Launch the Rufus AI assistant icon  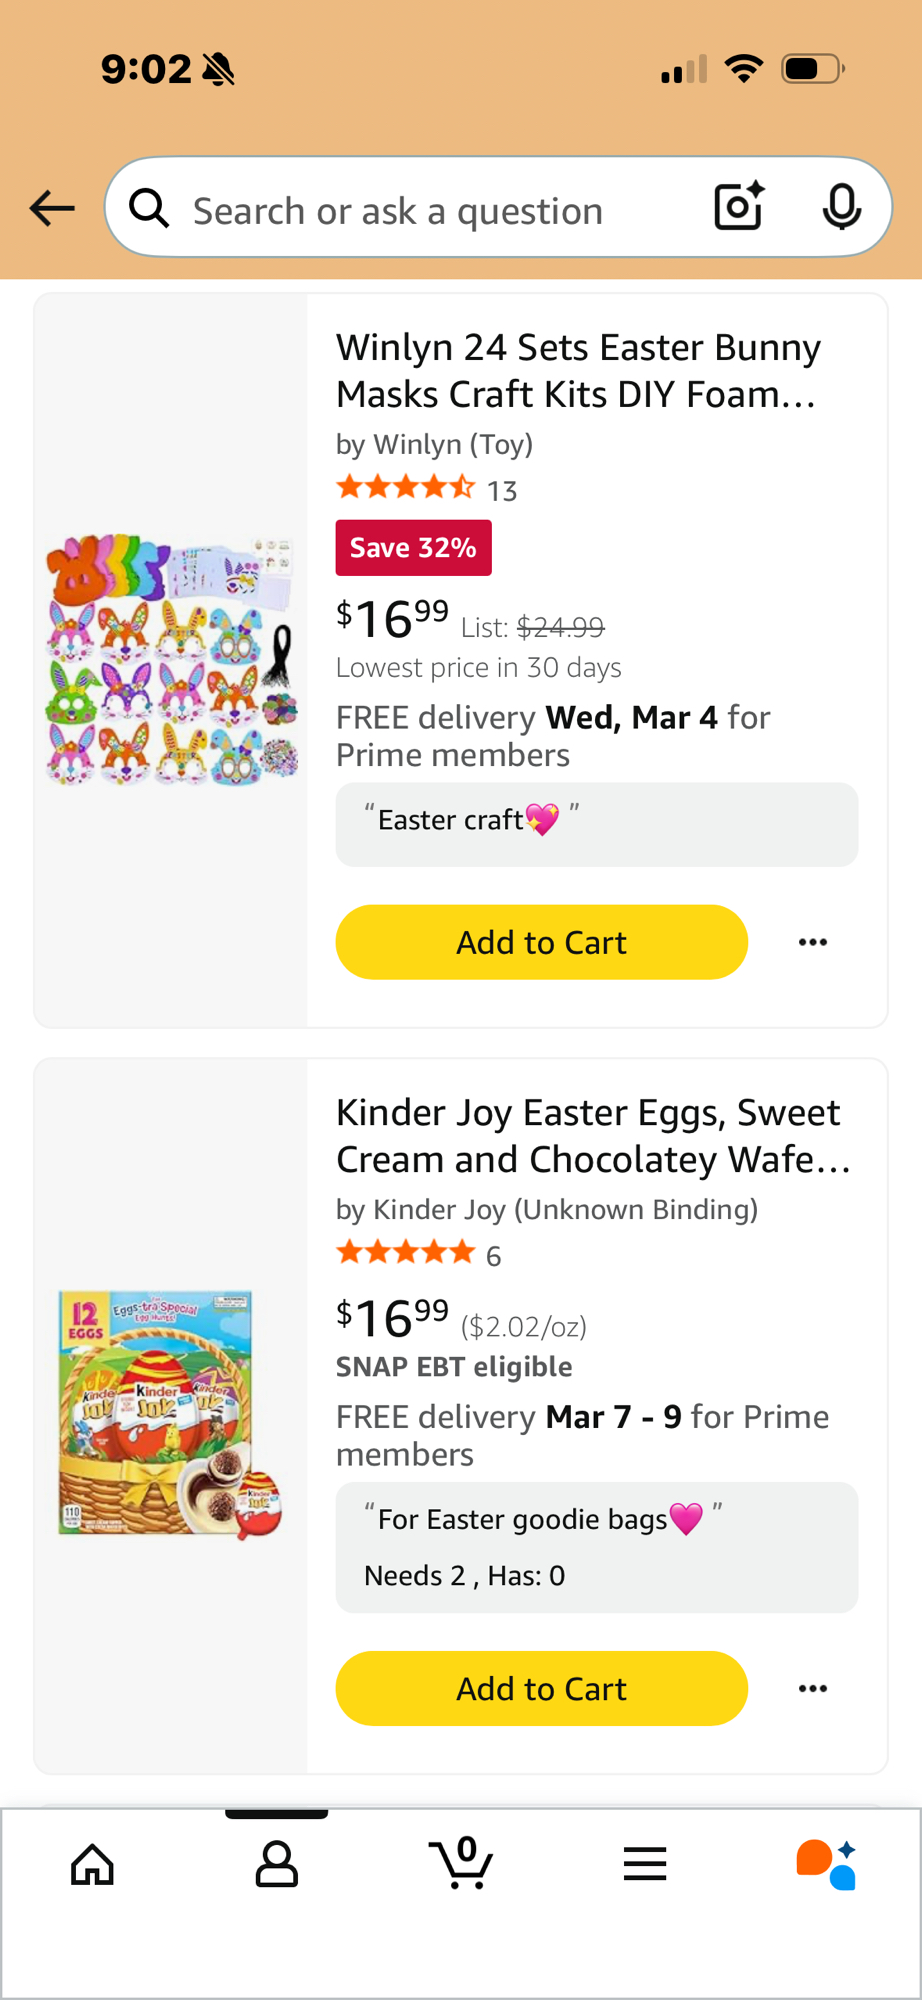(x=826, y=1865)
